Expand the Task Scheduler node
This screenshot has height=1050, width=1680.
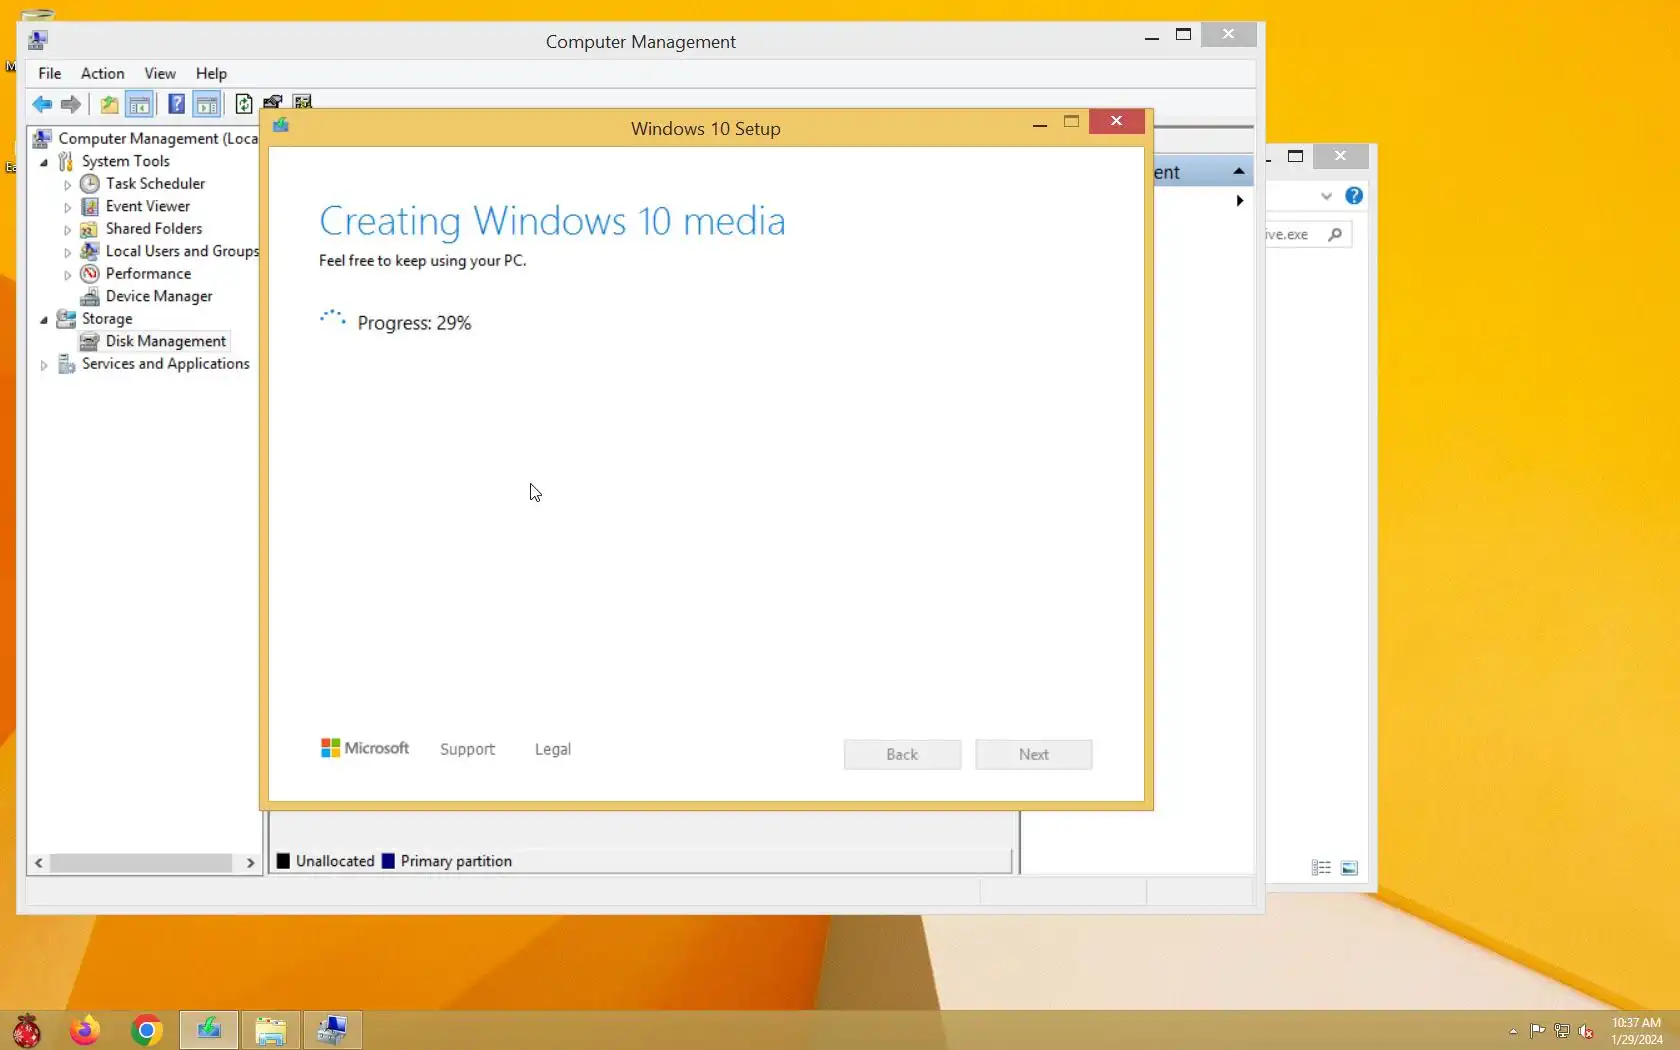(68, 184)
